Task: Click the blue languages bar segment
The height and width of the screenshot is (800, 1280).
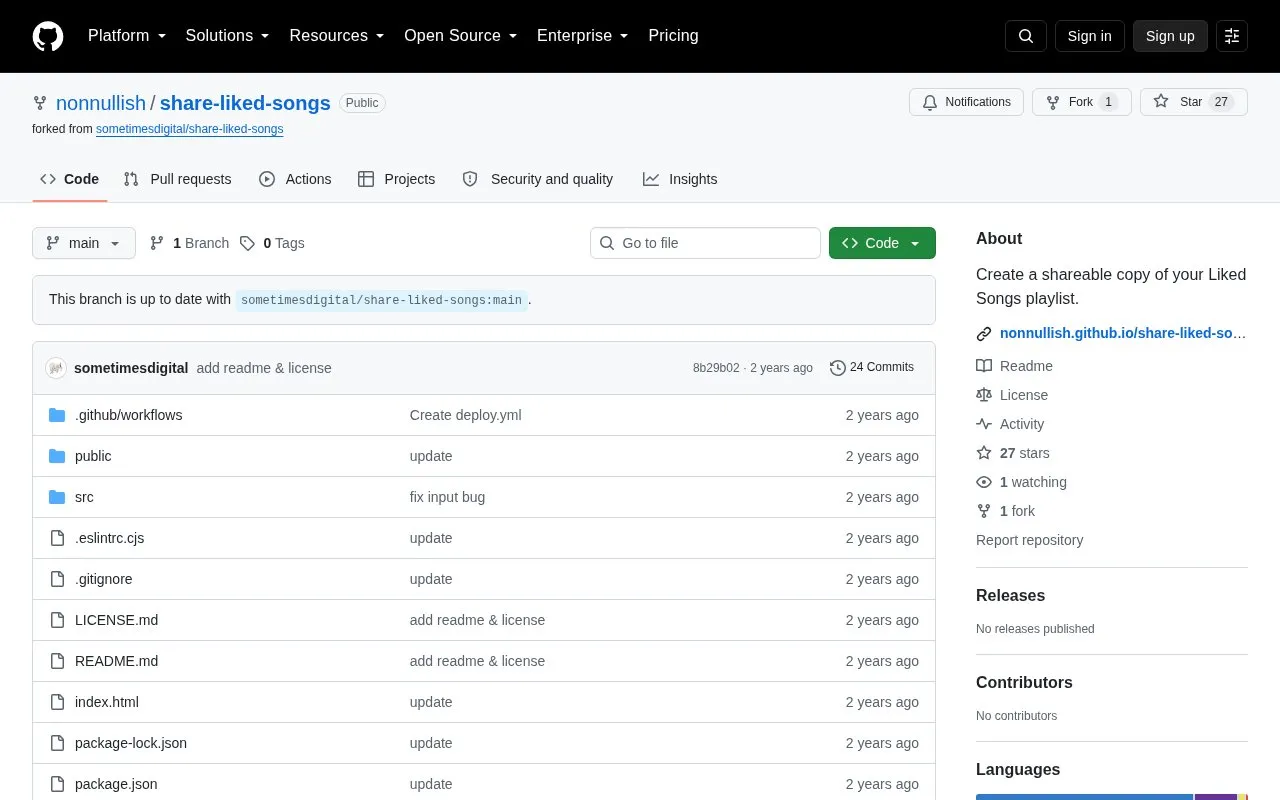Action: click(x=1085, y=797)
